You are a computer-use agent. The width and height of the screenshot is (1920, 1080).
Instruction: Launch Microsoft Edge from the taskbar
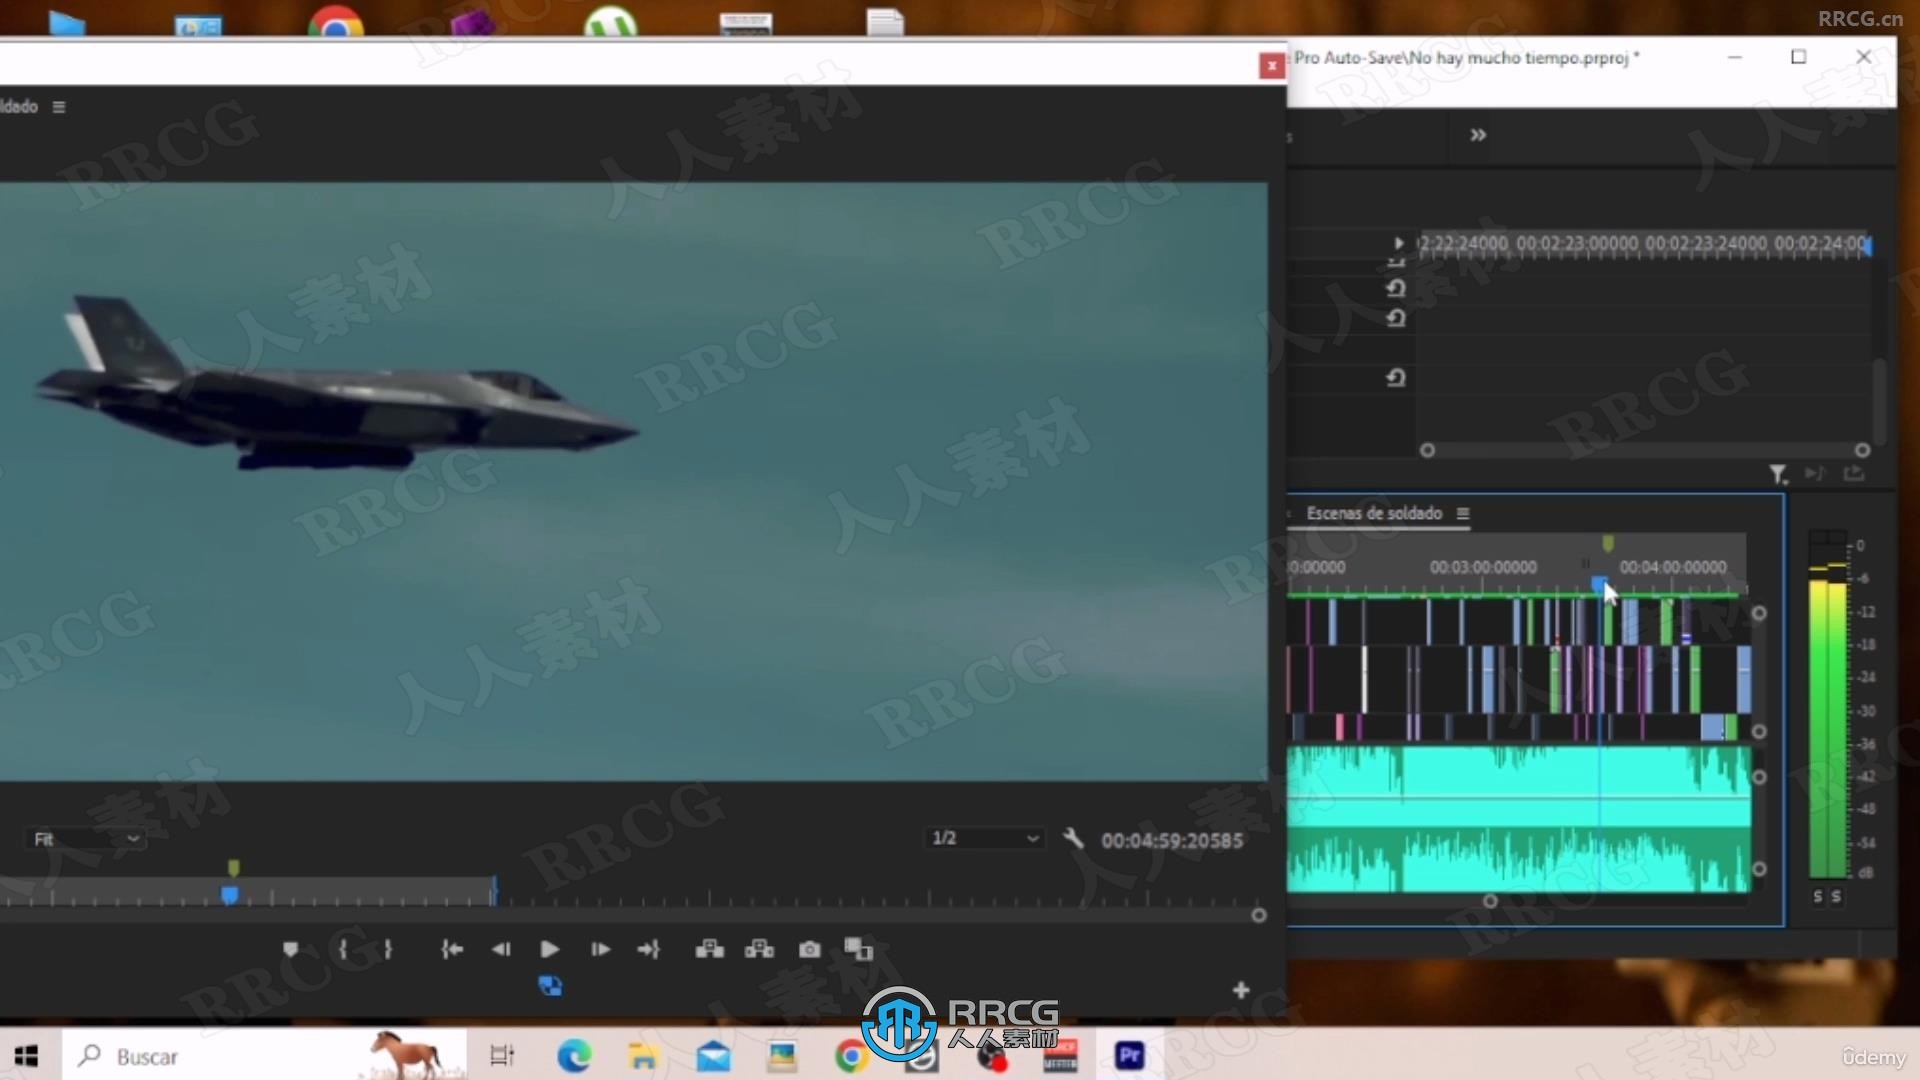(574, 1055)
